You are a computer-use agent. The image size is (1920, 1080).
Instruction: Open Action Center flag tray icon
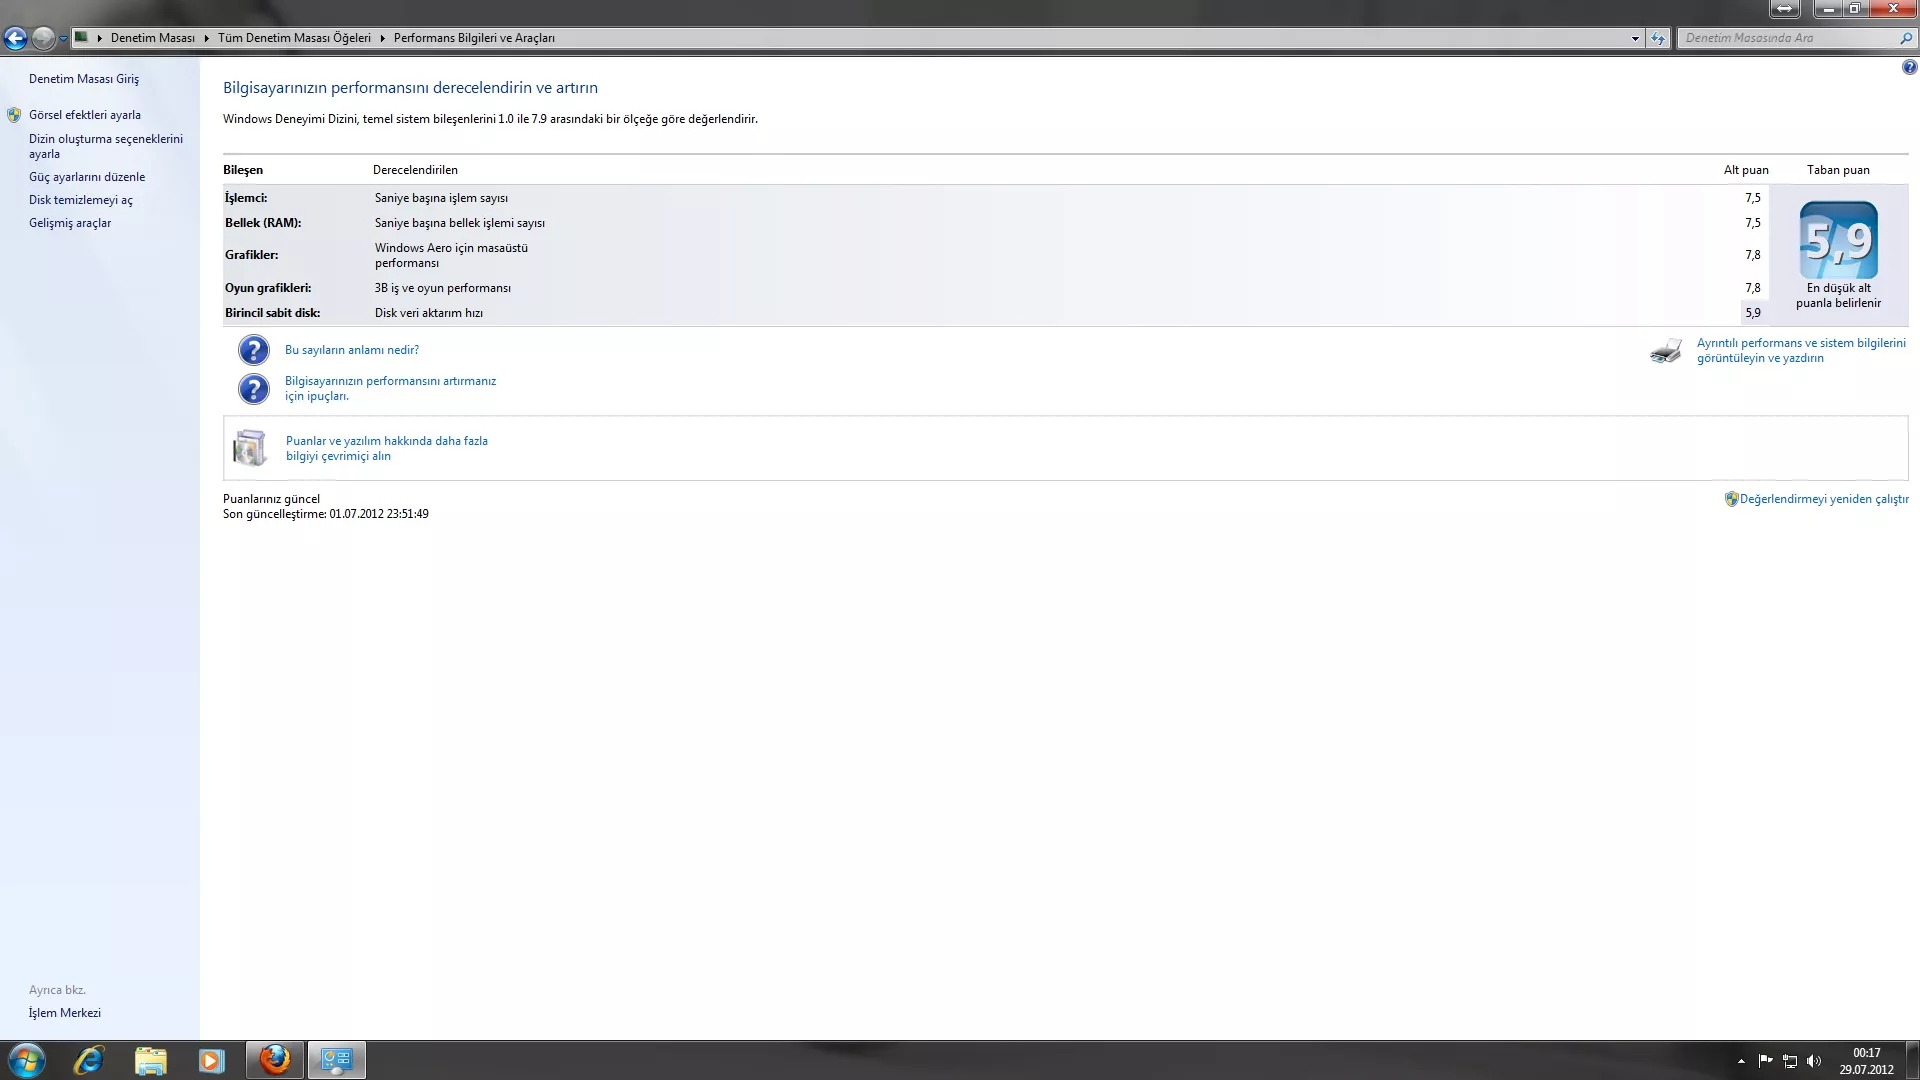click(x=1765, y=1061)
